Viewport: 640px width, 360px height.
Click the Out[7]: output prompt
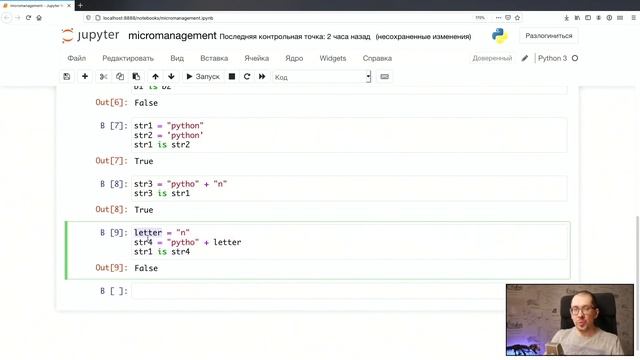(111, 161)
